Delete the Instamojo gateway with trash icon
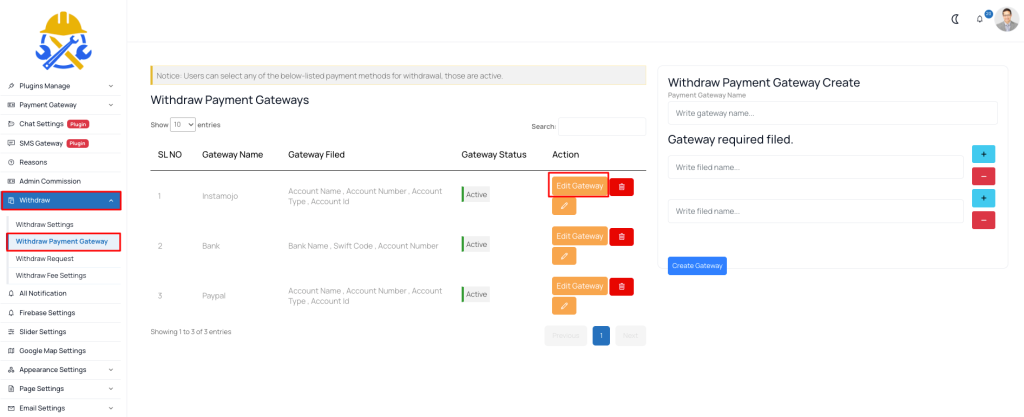 [622, 187]
